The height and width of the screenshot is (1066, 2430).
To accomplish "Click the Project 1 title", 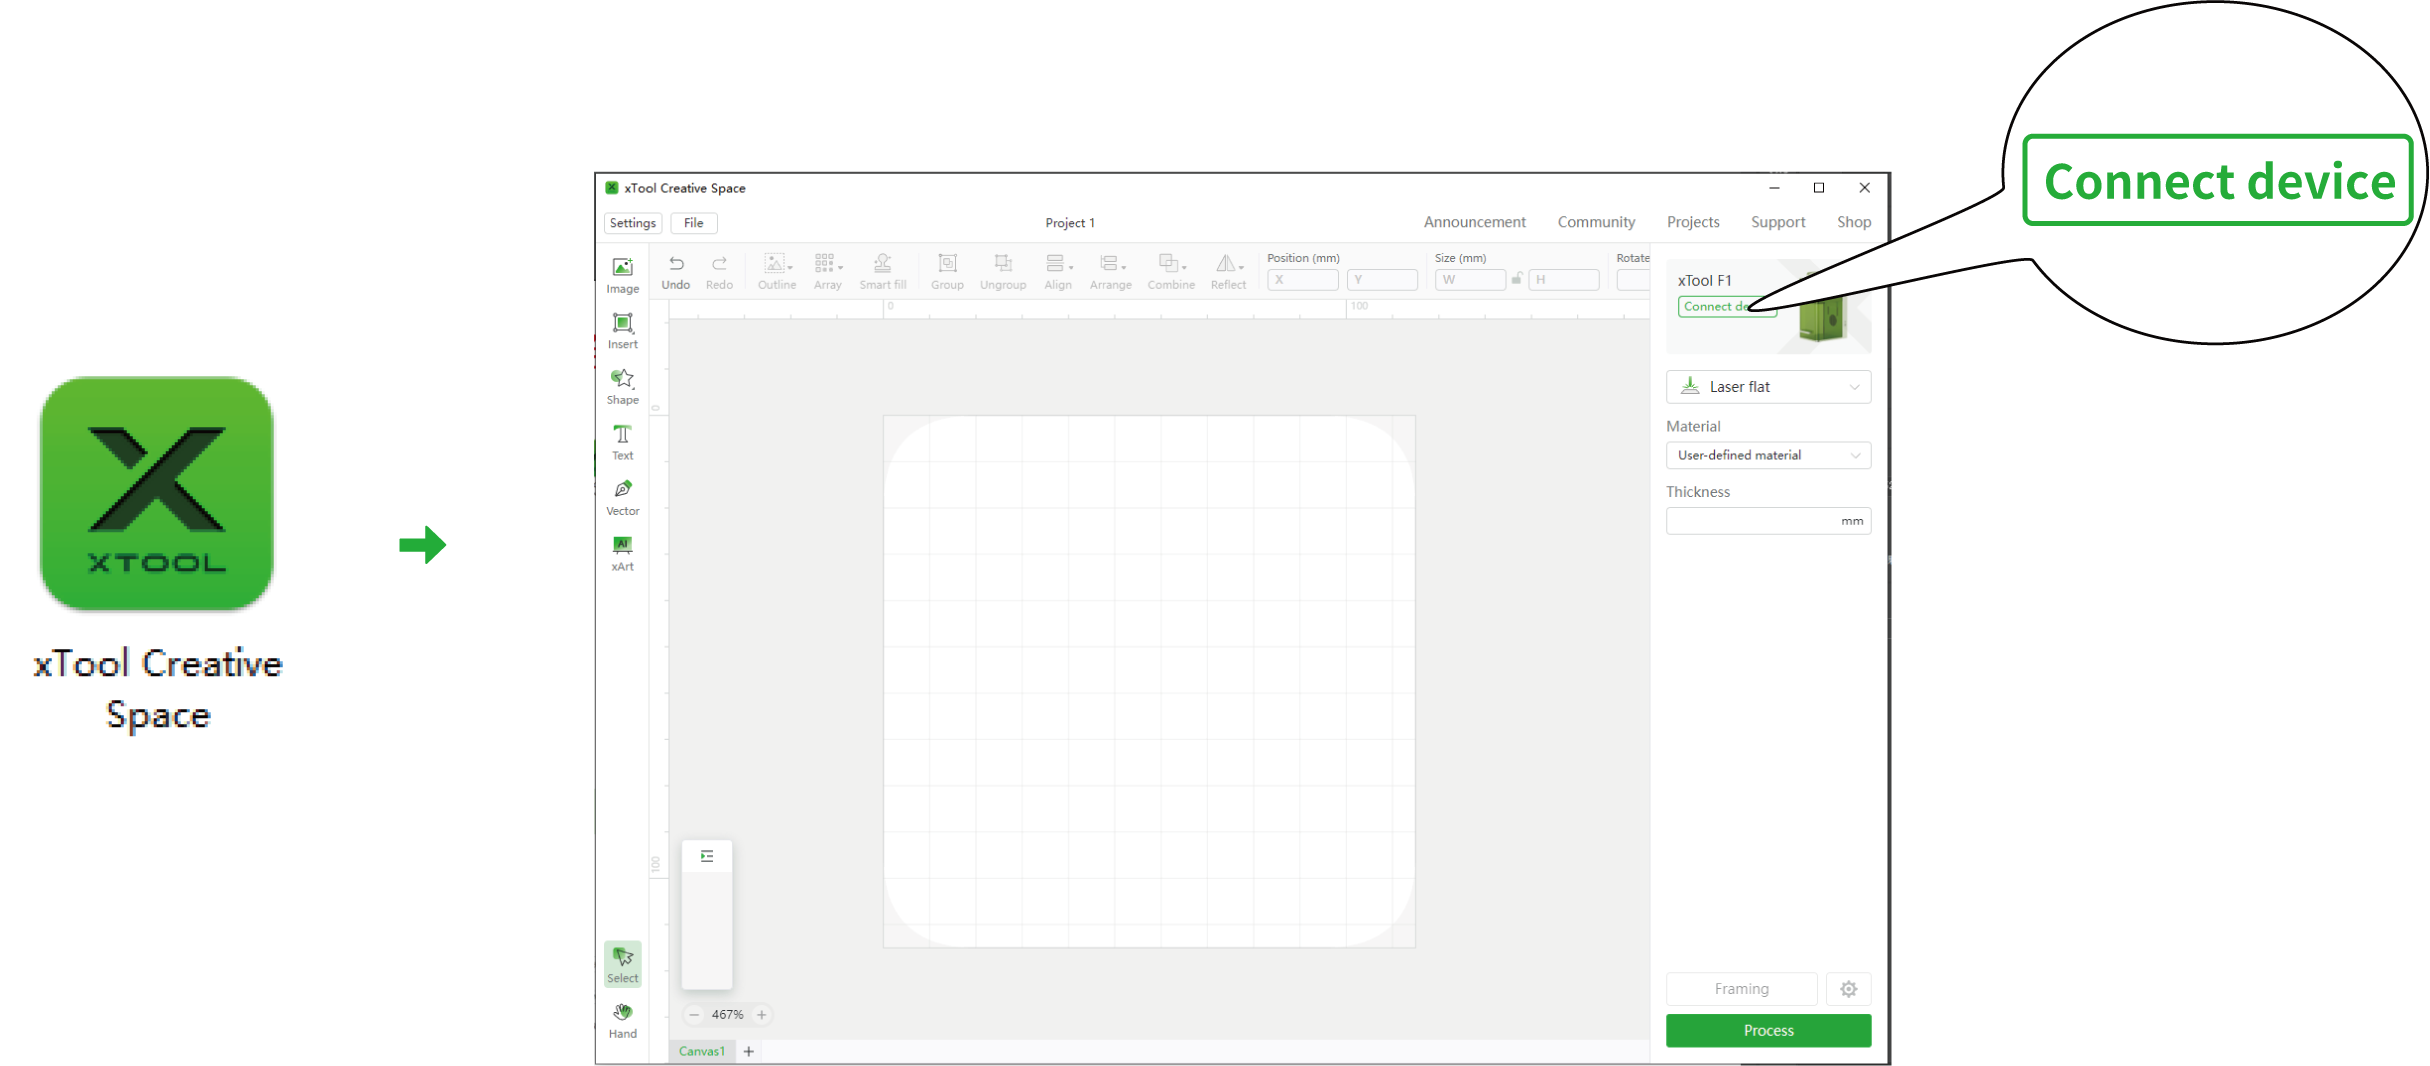I will click(1070, 223).
